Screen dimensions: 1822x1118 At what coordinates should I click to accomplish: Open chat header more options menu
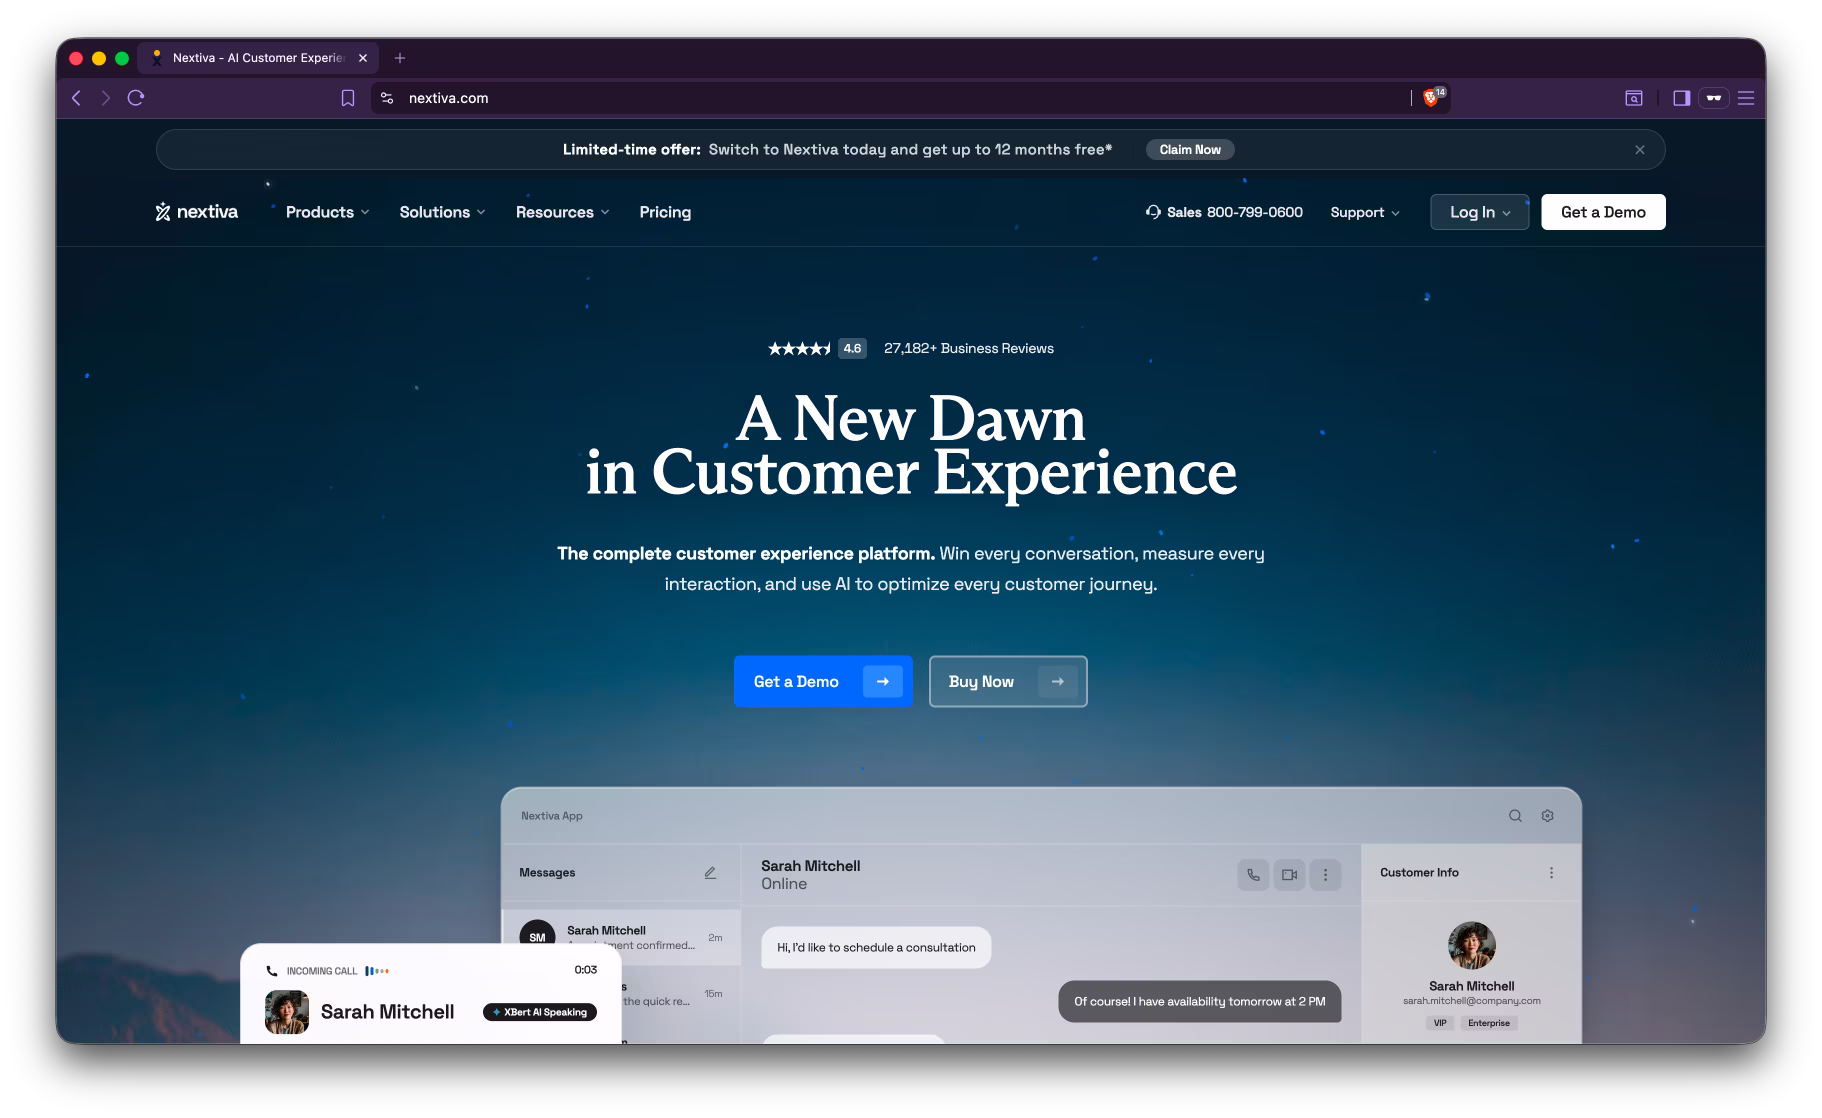point(1325,874)
